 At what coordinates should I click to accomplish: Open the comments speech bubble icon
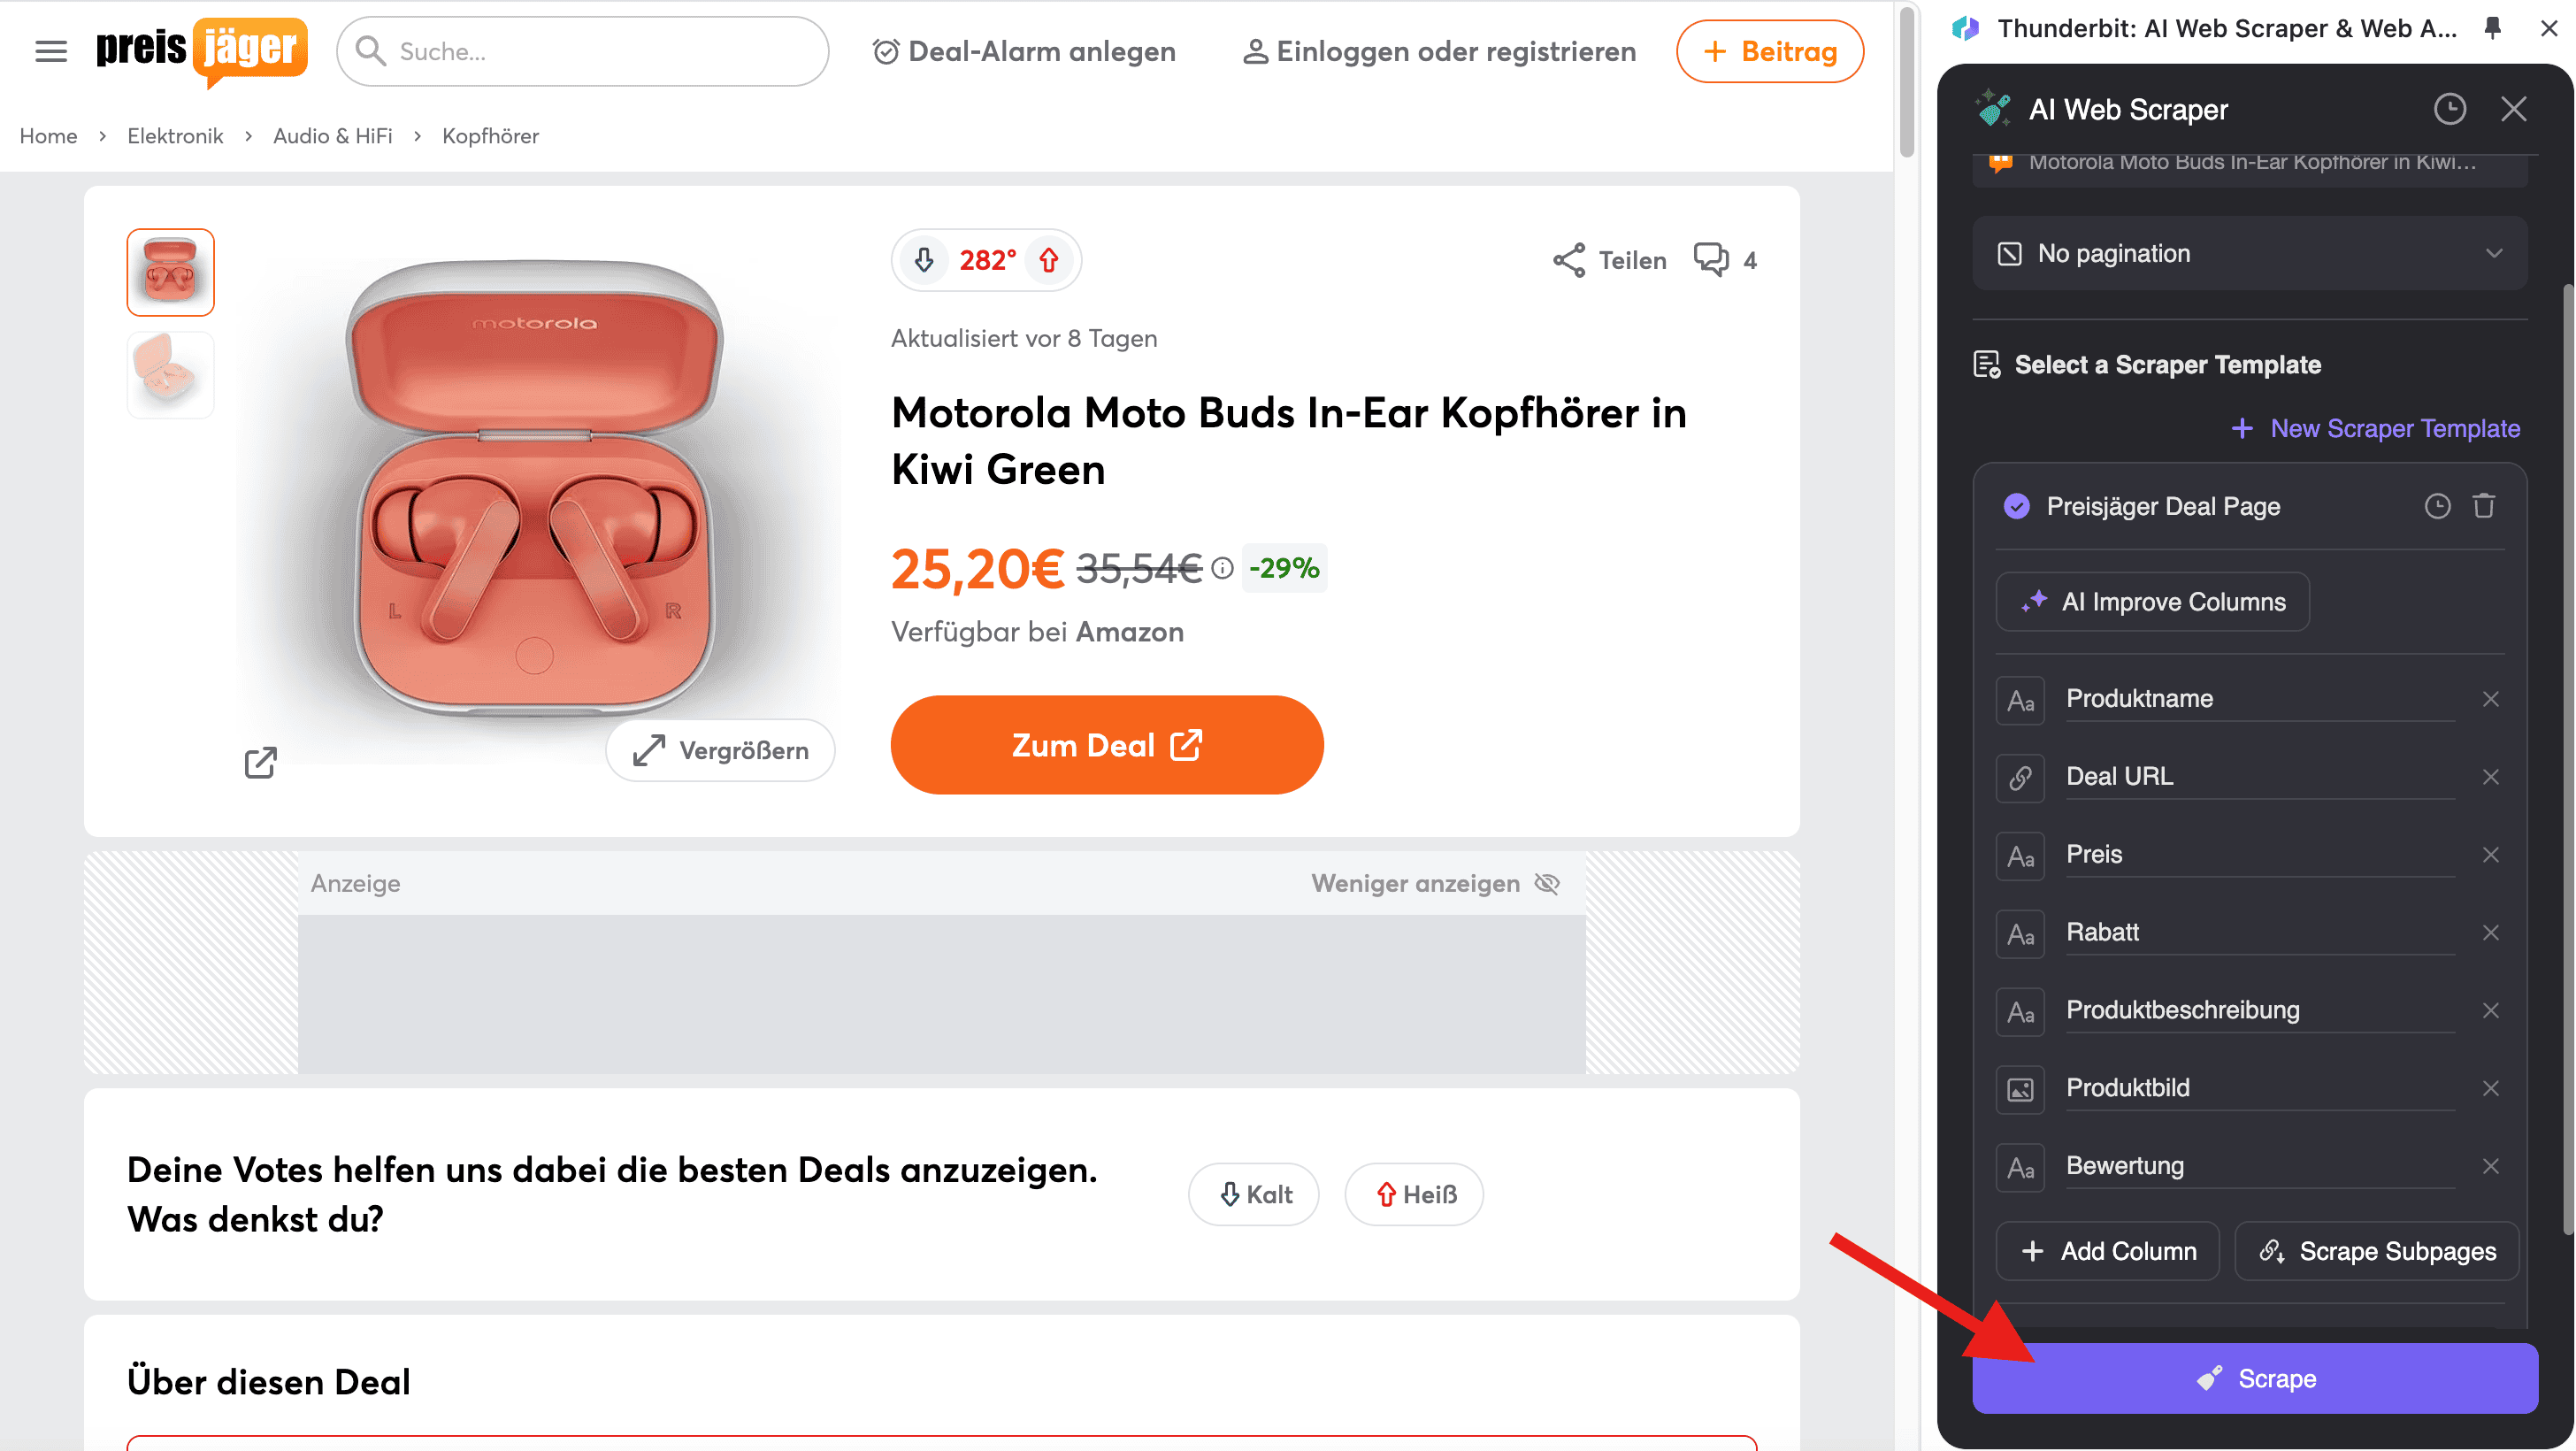[x=1711, y=260]
